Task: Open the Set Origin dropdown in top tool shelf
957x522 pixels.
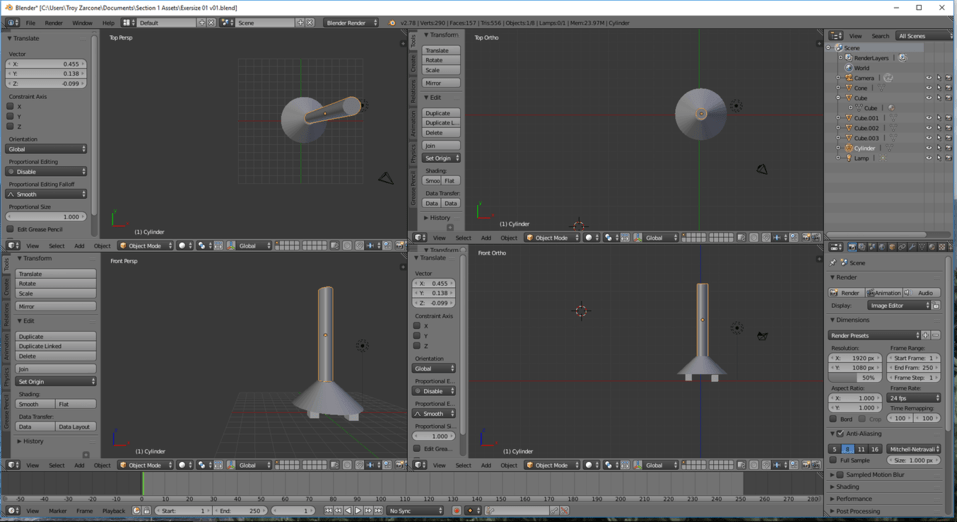Action: tap(441, 158)
